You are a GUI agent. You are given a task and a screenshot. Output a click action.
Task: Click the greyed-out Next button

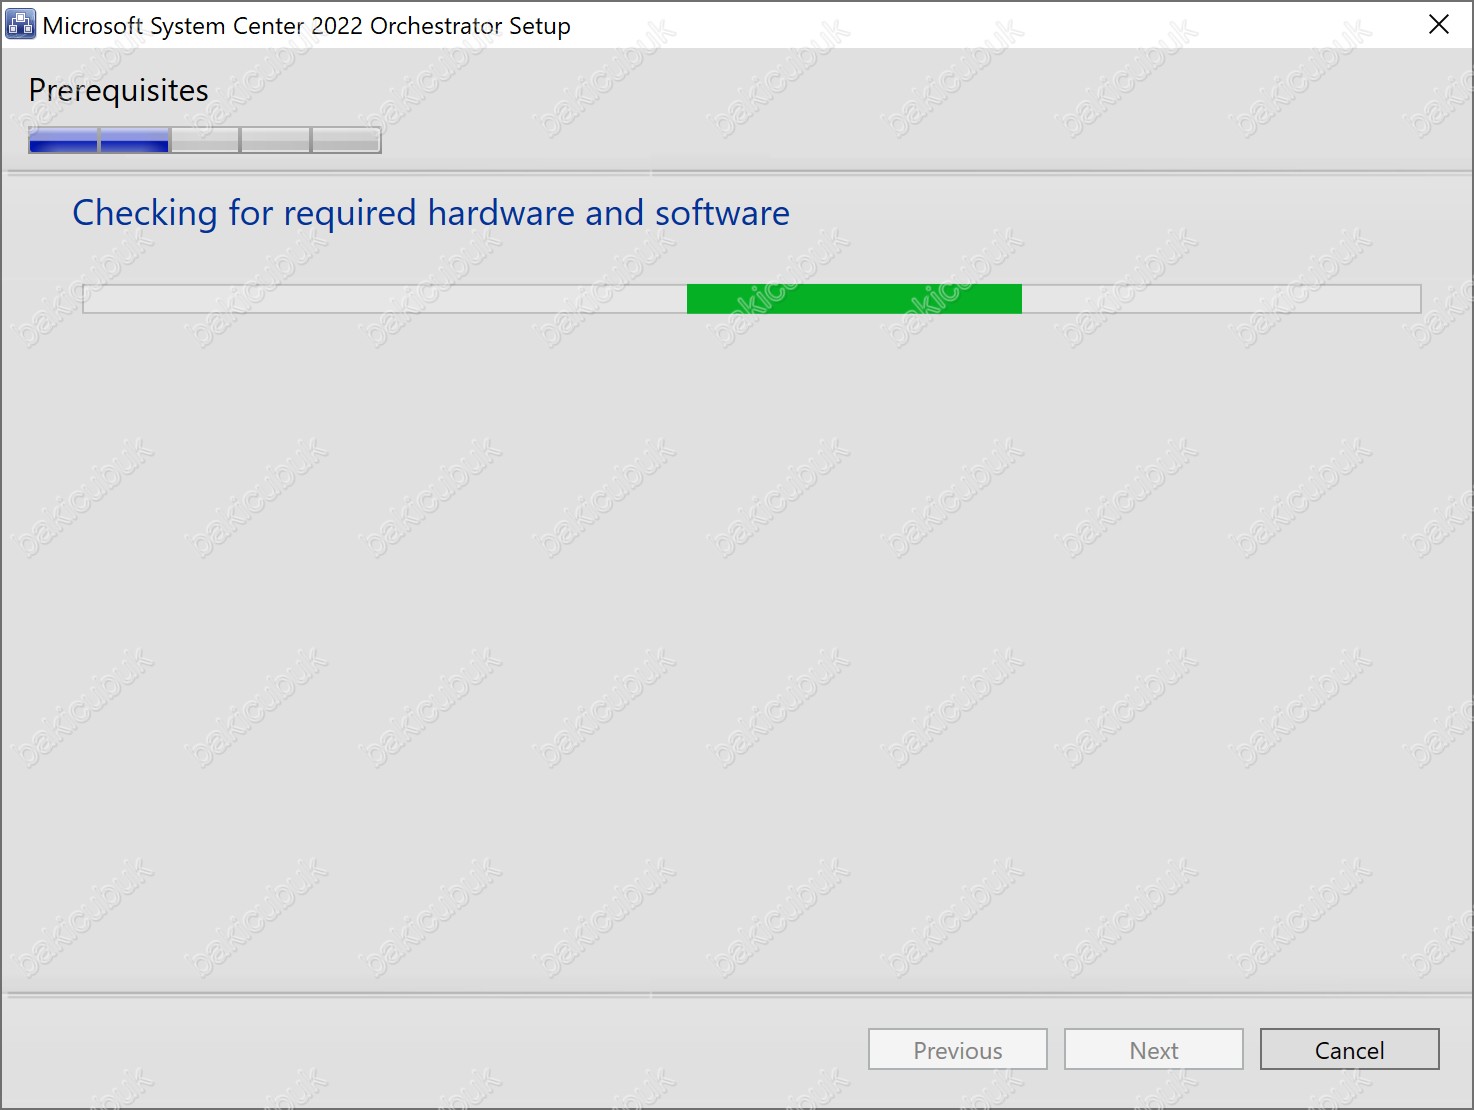point(1153,1049)
